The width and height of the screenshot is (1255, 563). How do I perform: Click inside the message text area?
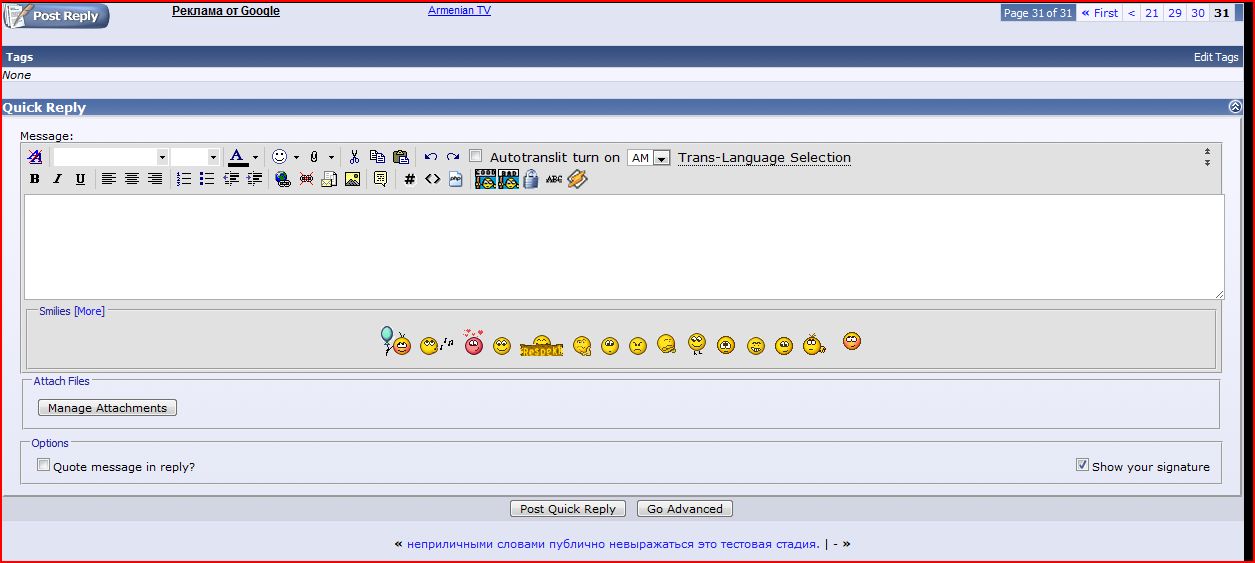coord(624,246)
